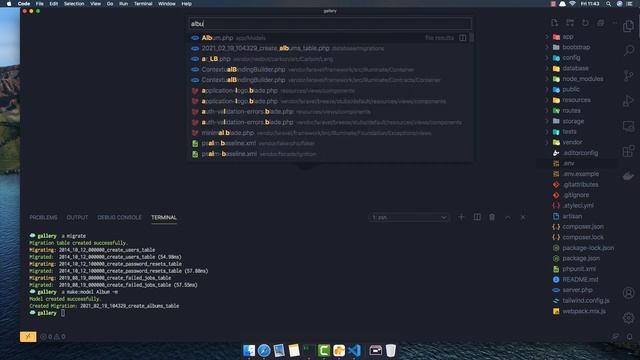The width and height of the screenshot is (640, 360).
Task: Open Visual Studio Code from the Dock
Action: (x=354, y=350)
